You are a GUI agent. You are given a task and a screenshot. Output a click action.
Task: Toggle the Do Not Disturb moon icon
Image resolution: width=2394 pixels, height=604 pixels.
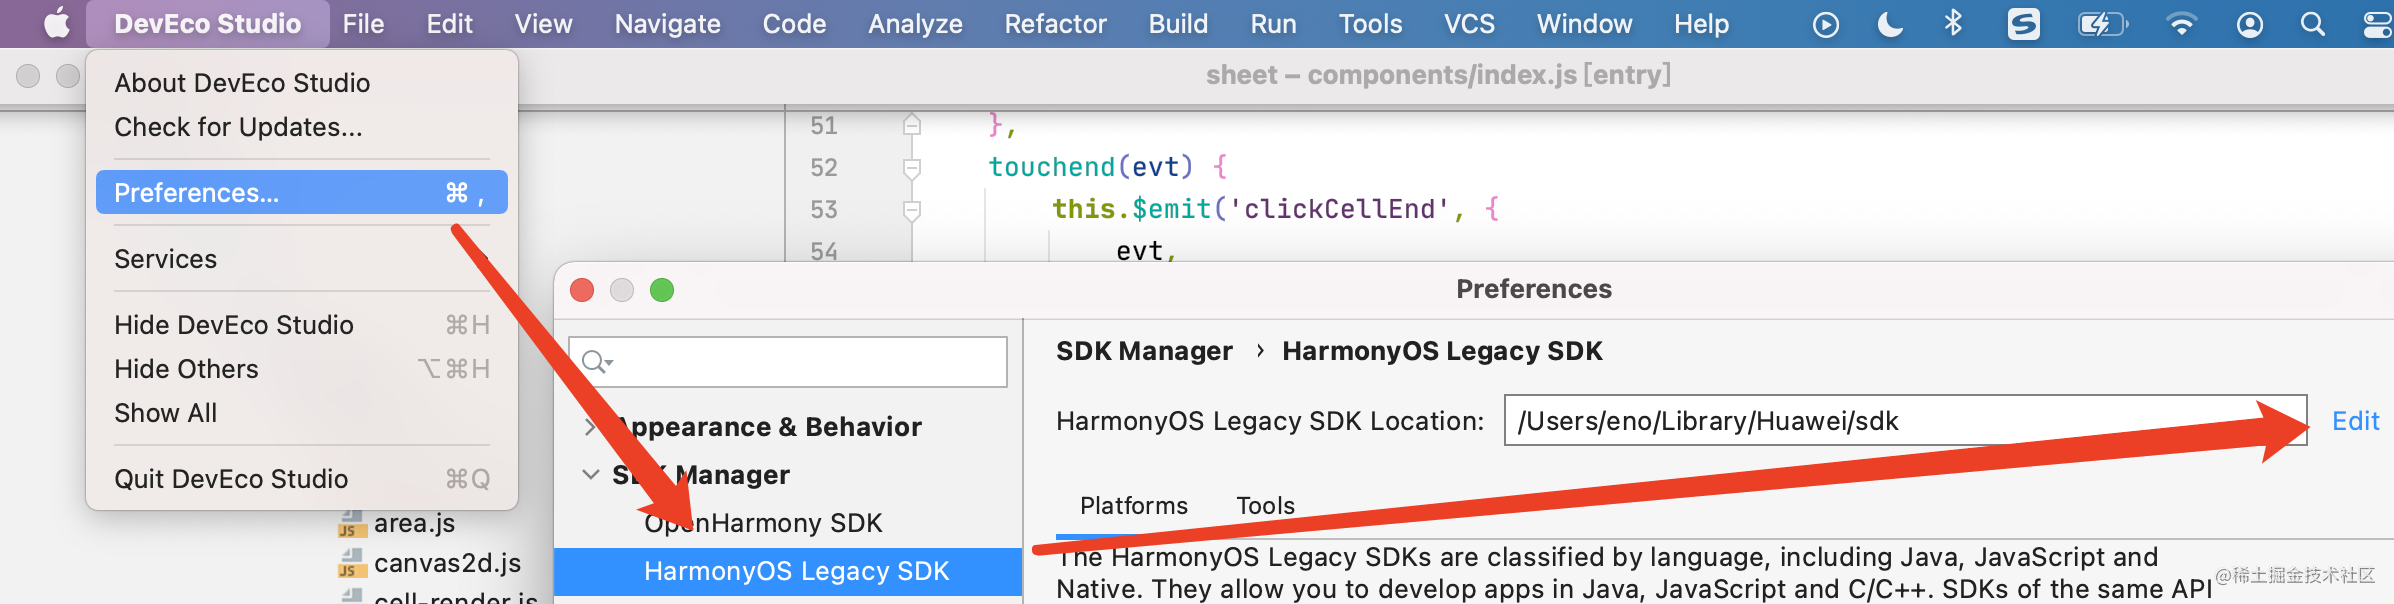1890,24
